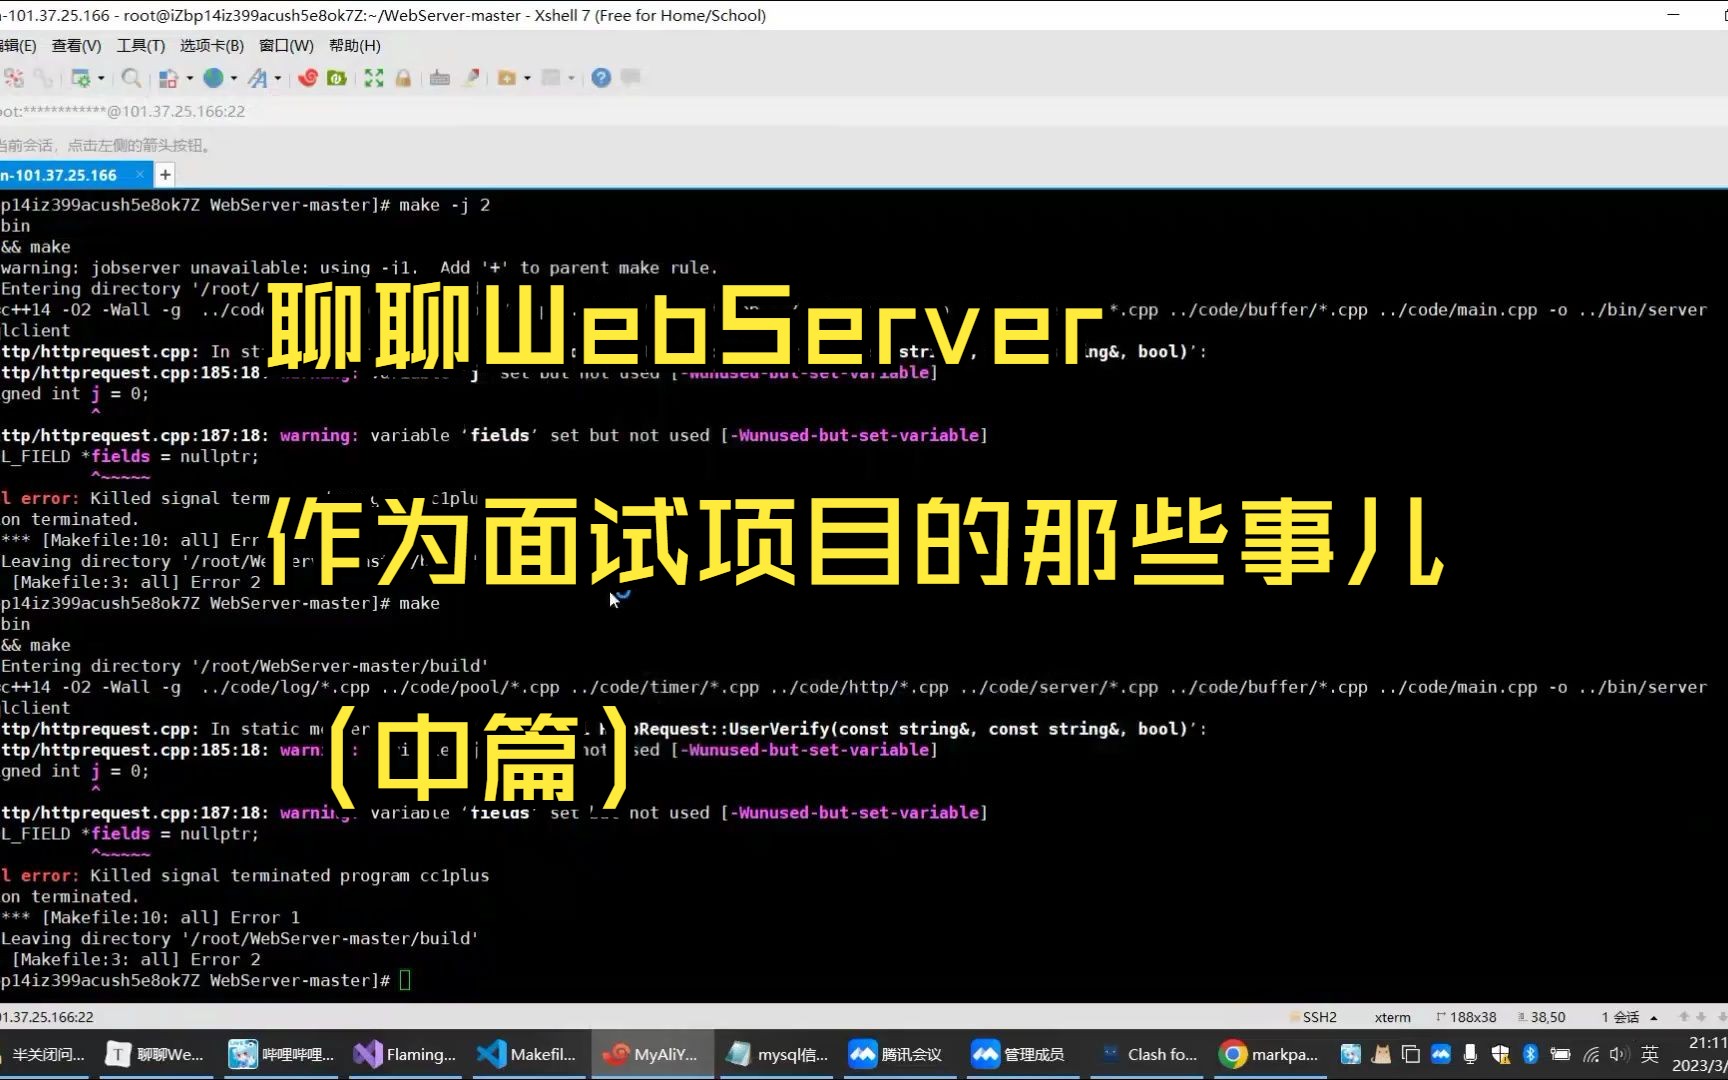Expand the layout arrangement dropdown arrow
Viewport: 1728px width, 1080px height.
[189, 78]
